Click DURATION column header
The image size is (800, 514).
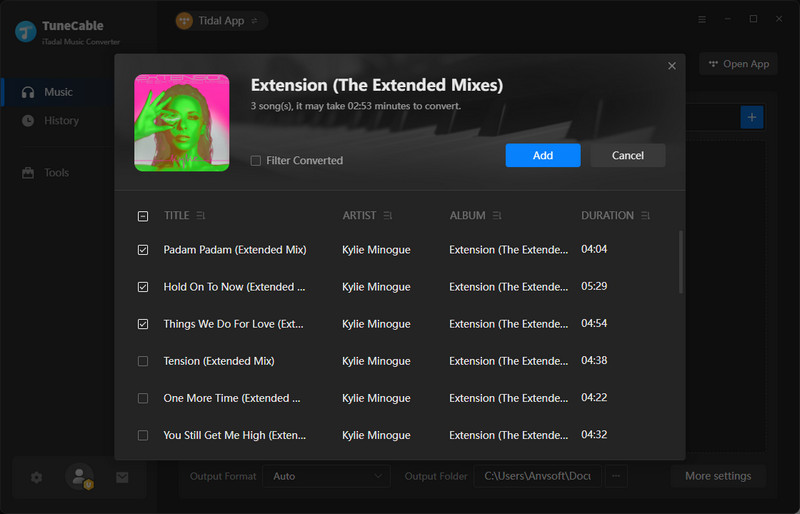coord(607,216)
